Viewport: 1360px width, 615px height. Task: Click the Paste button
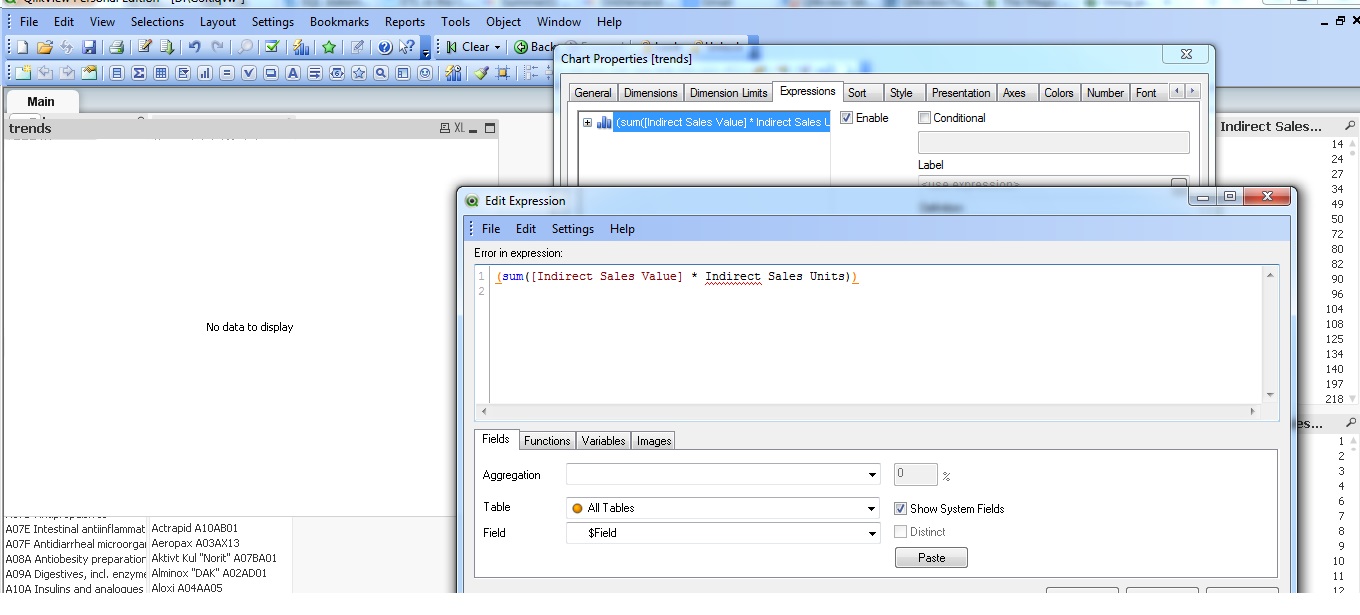pos(931,558)
